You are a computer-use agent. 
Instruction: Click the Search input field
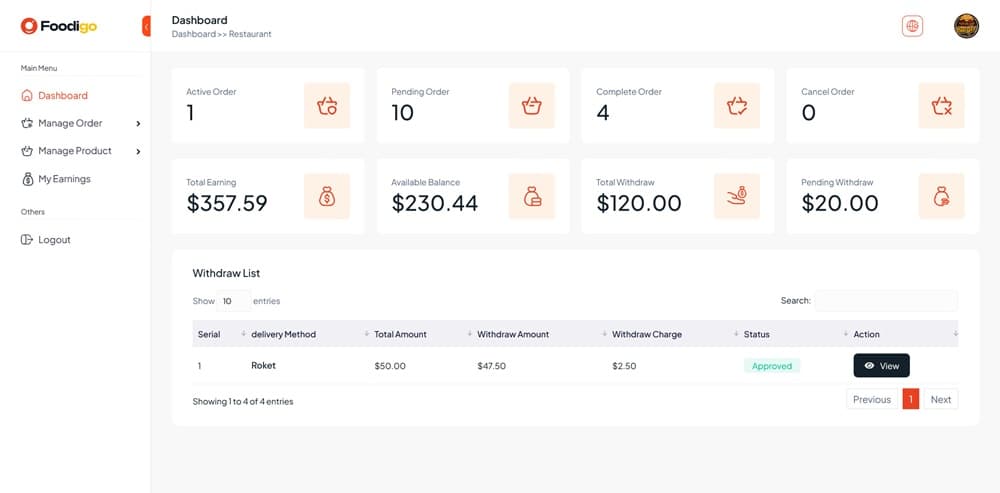tap(885, 301)
